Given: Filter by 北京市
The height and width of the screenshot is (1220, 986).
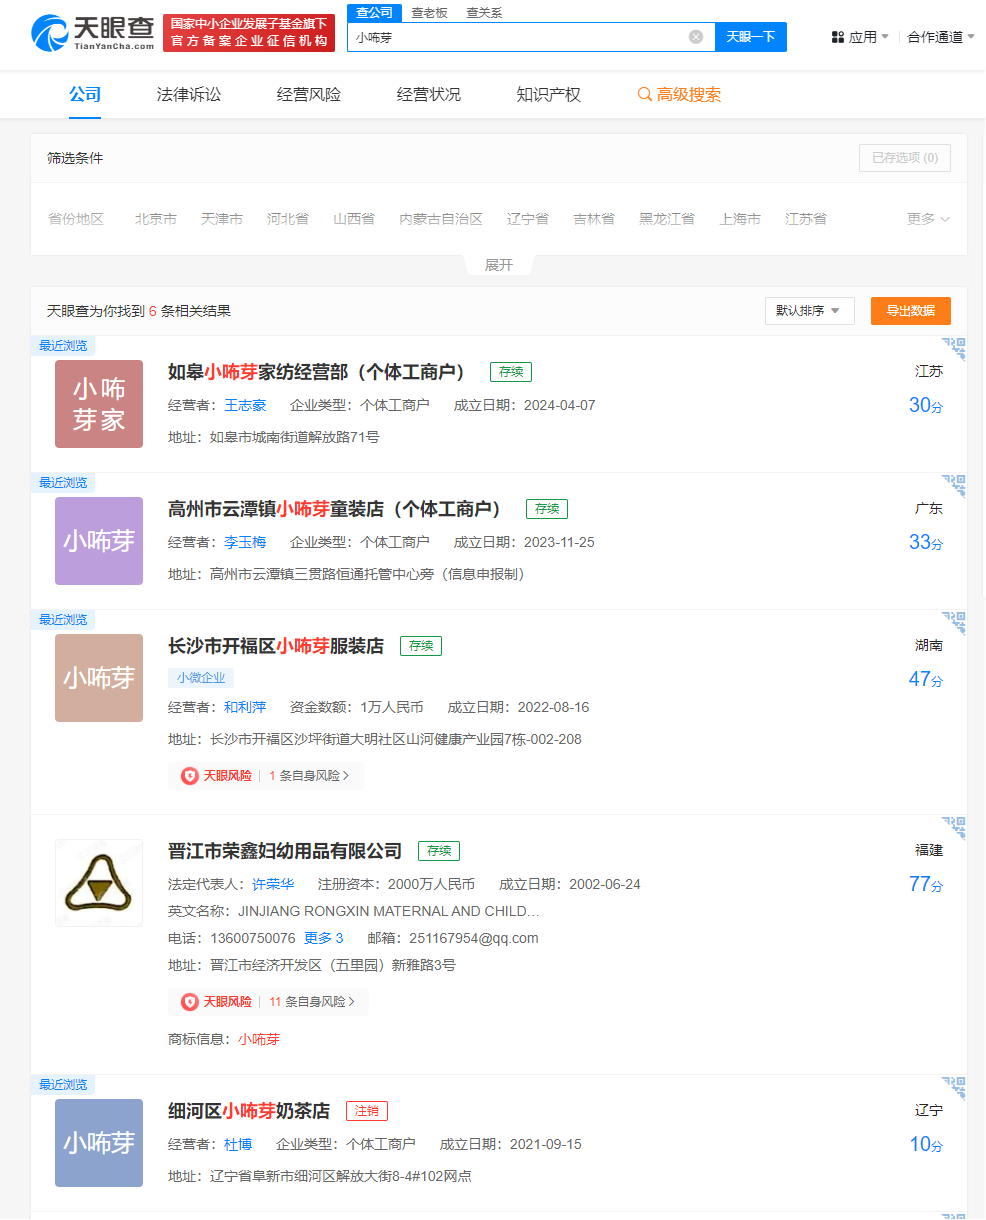Looking at the screenshot, I should 156,219.
